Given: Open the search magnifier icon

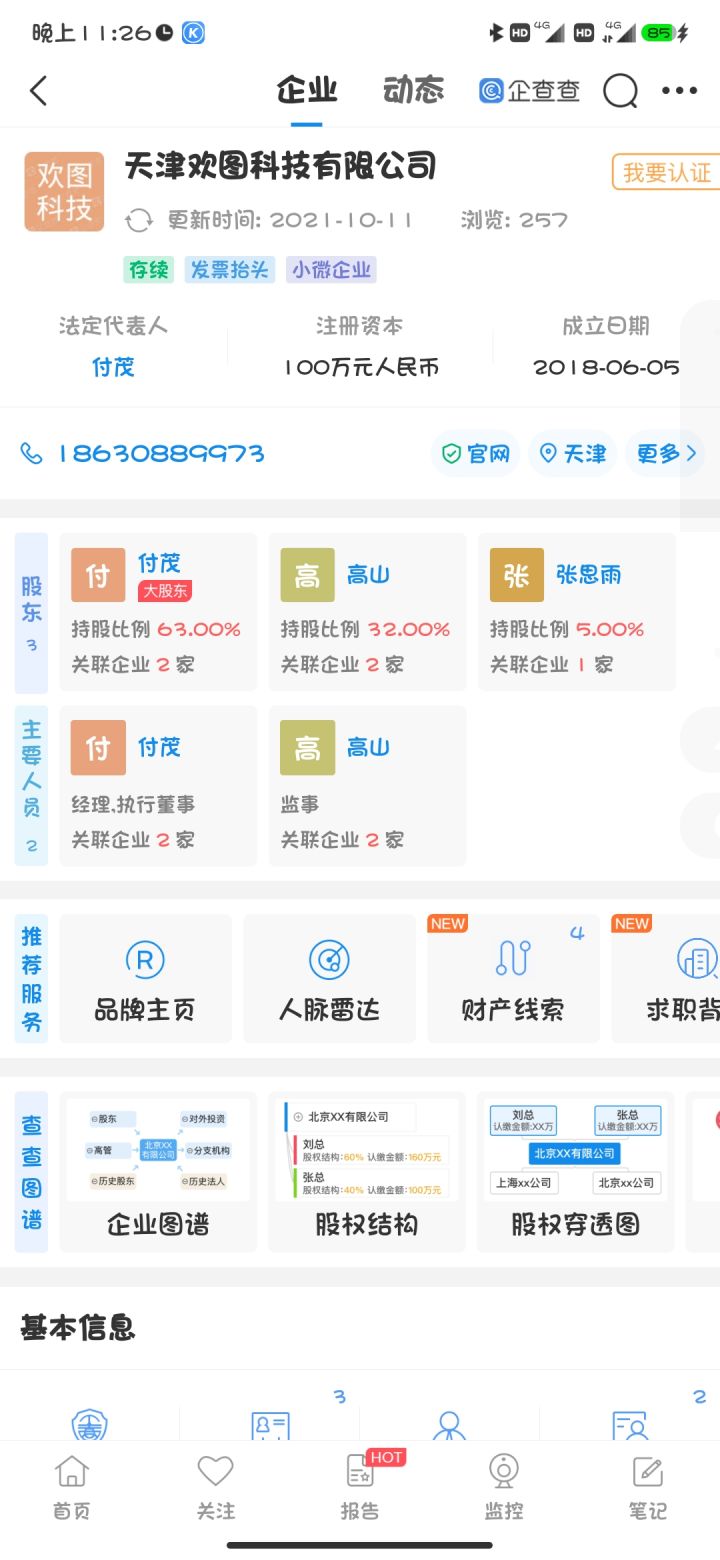Looking at the screenshot, I should click(620, 91).
